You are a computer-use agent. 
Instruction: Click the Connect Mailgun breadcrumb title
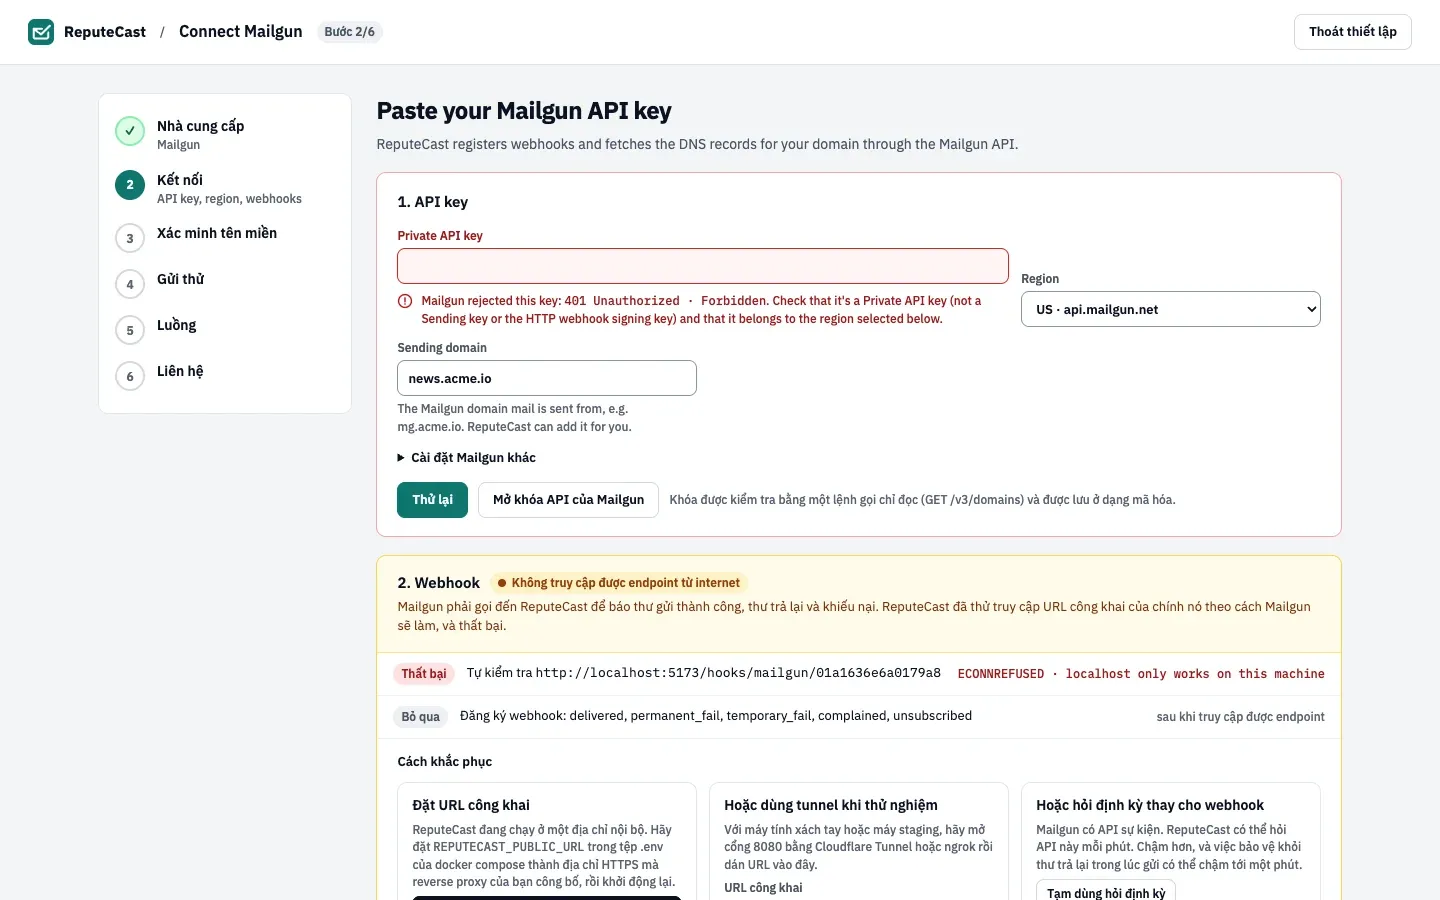[240, 32]
